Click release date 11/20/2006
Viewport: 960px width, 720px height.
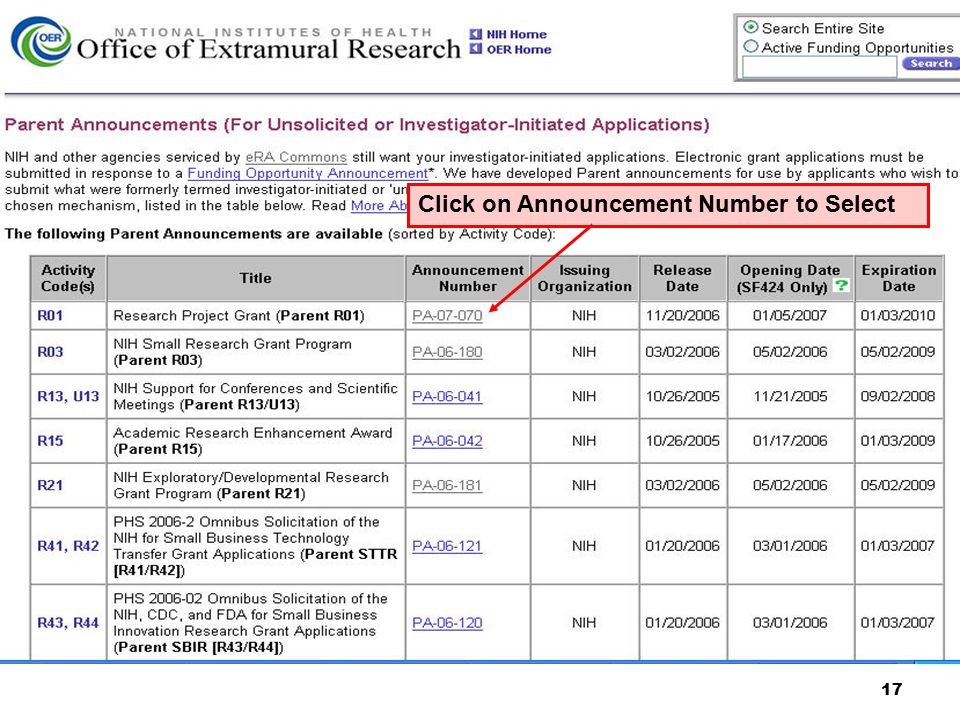click(x=683, y=315)
